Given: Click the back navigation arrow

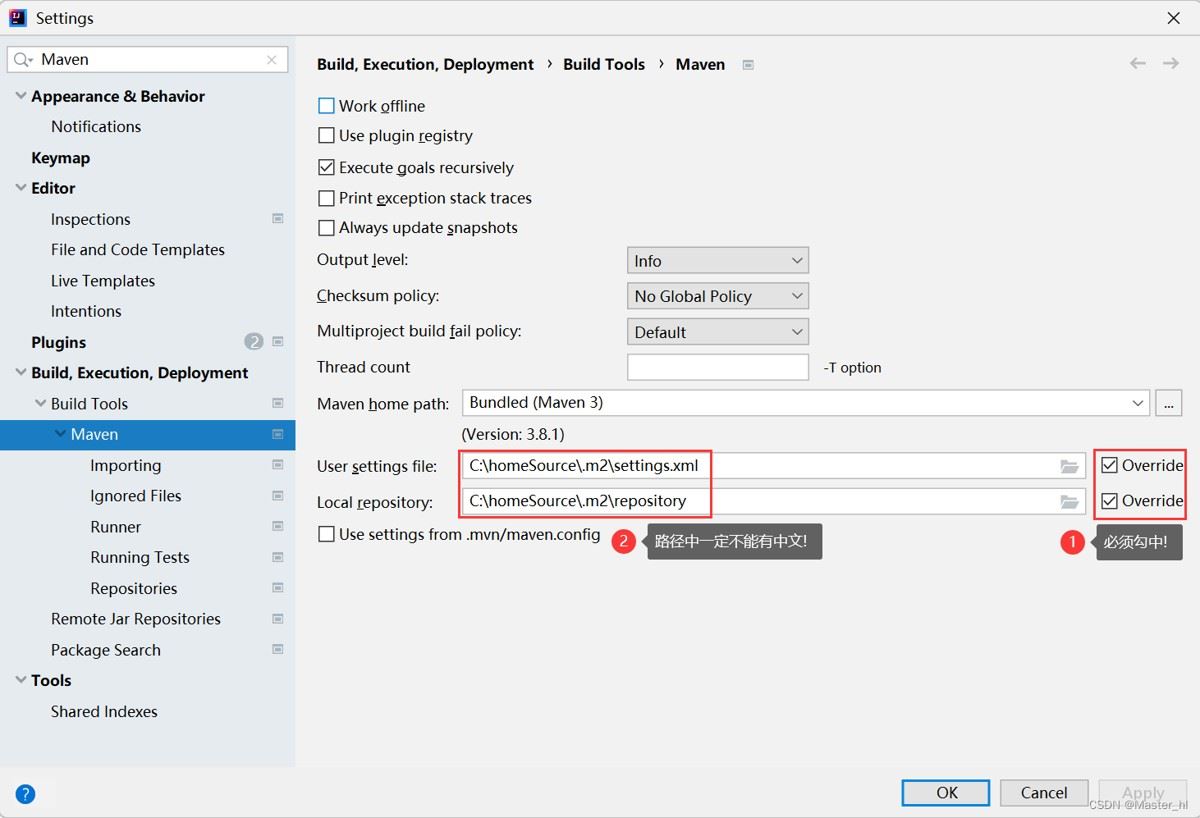Looking at the screenshot, I should coord(1138,64).
